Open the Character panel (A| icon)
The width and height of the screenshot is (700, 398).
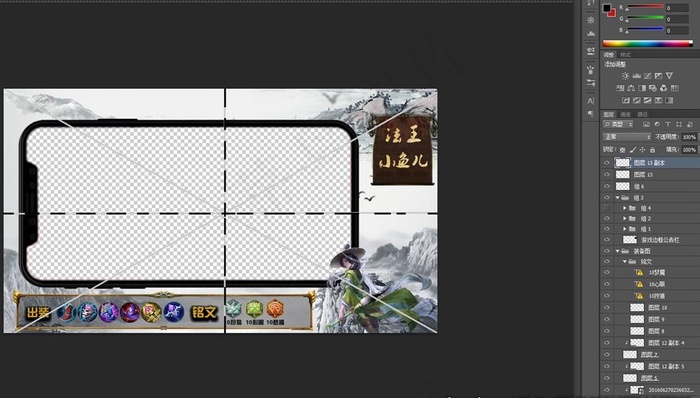591,101
